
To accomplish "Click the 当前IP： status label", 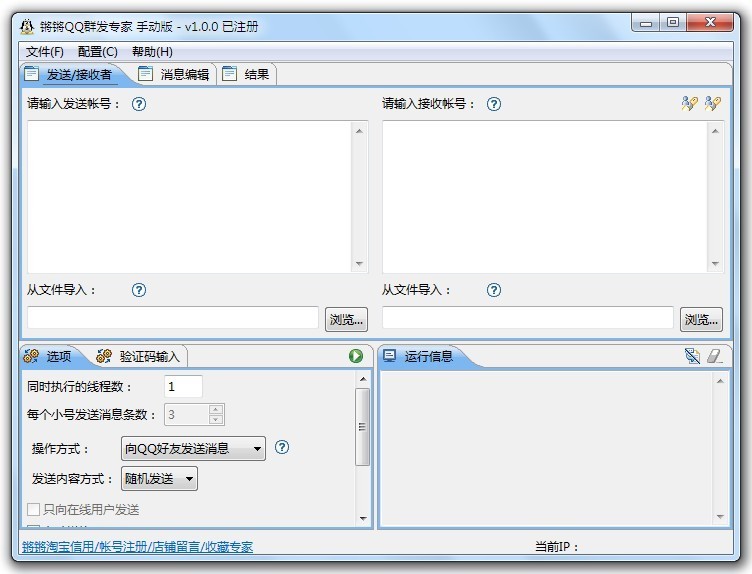I will (557, 547).
